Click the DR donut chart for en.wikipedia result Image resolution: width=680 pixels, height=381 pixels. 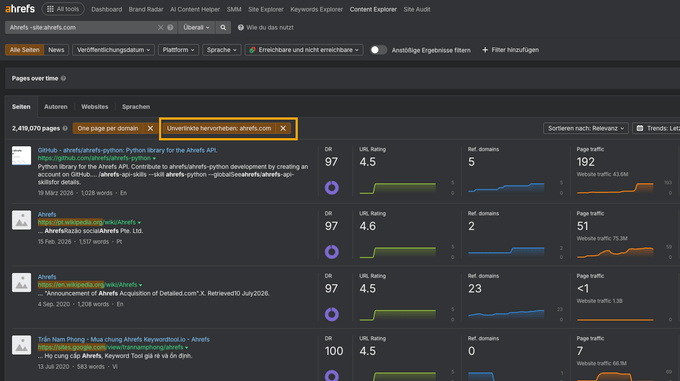[x=332, y=314]
